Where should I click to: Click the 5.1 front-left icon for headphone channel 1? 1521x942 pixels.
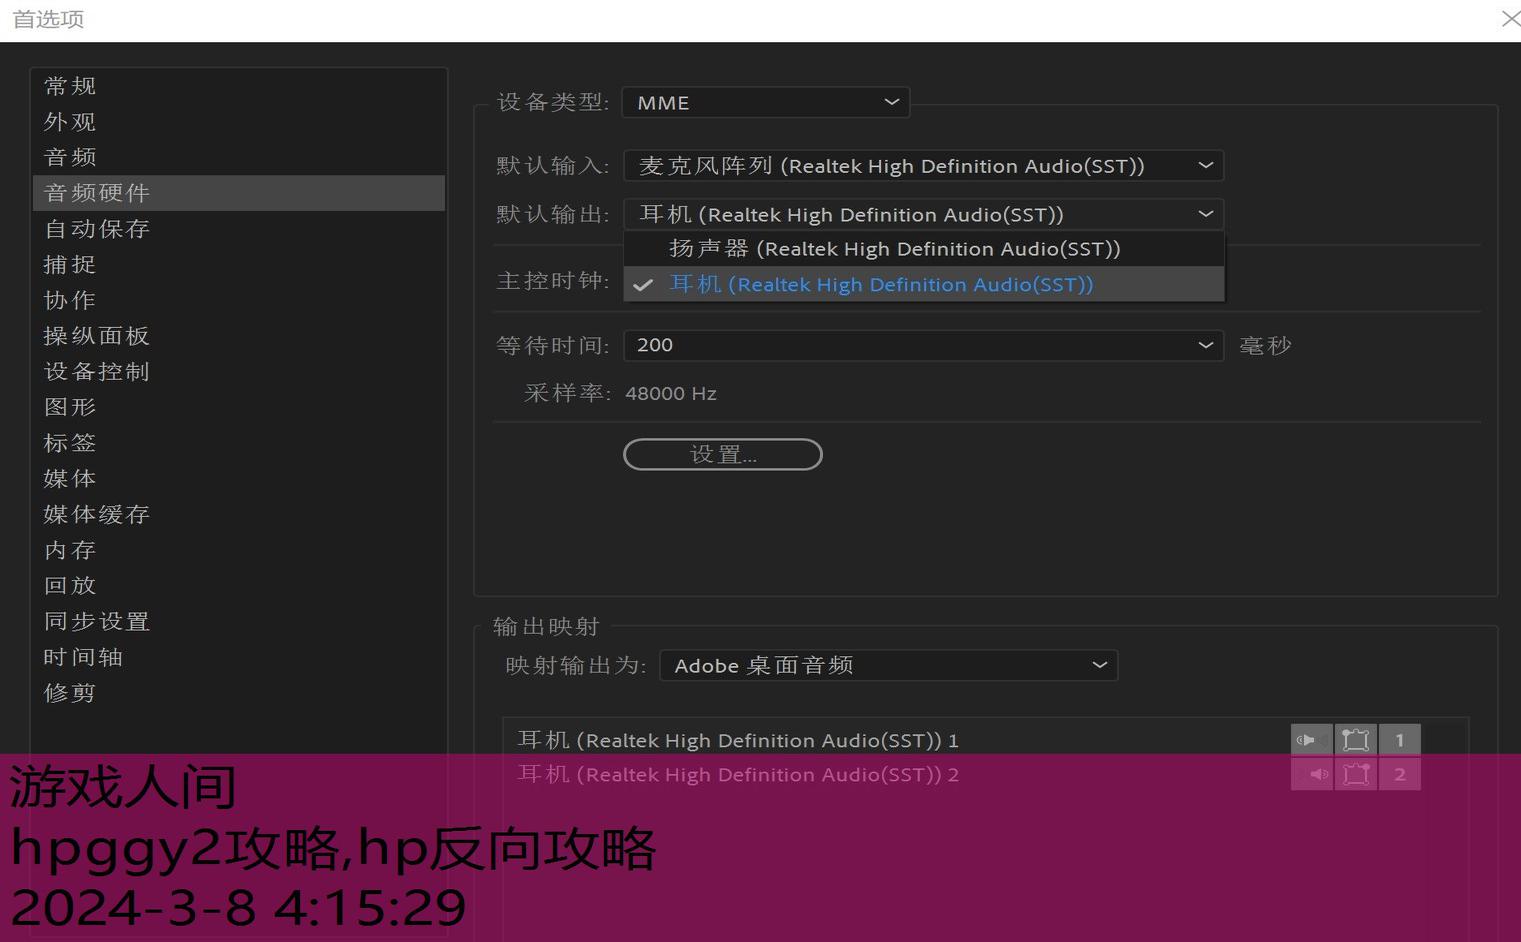coord(1356,740)
